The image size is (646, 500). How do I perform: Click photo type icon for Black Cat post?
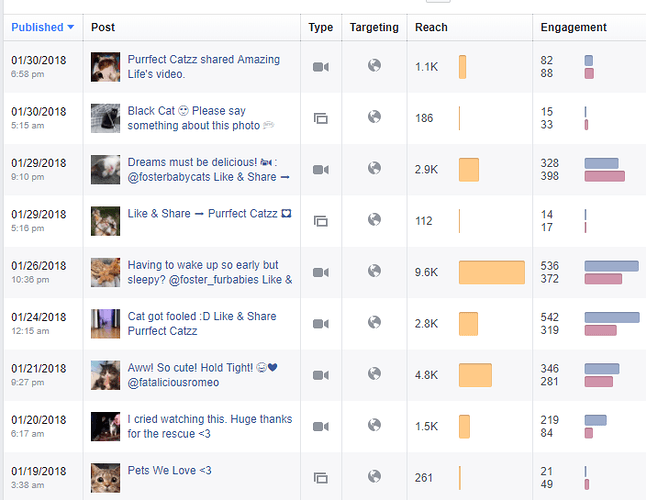(320, 118)
